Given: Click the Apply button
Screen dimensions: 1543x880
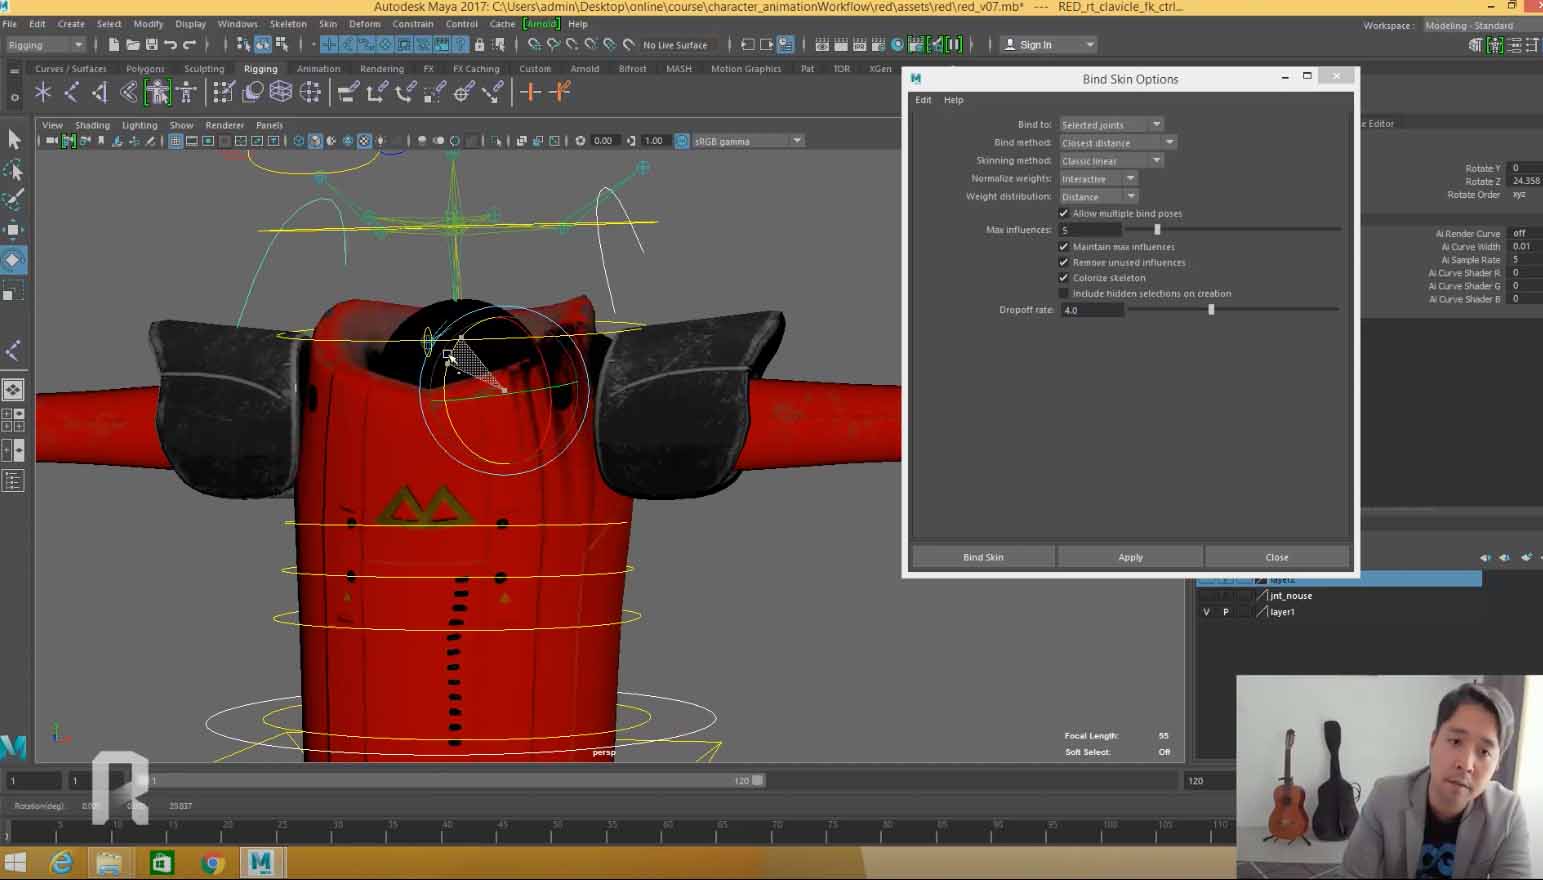Looking at the screenshot, I should click(x=1130, y=557).
